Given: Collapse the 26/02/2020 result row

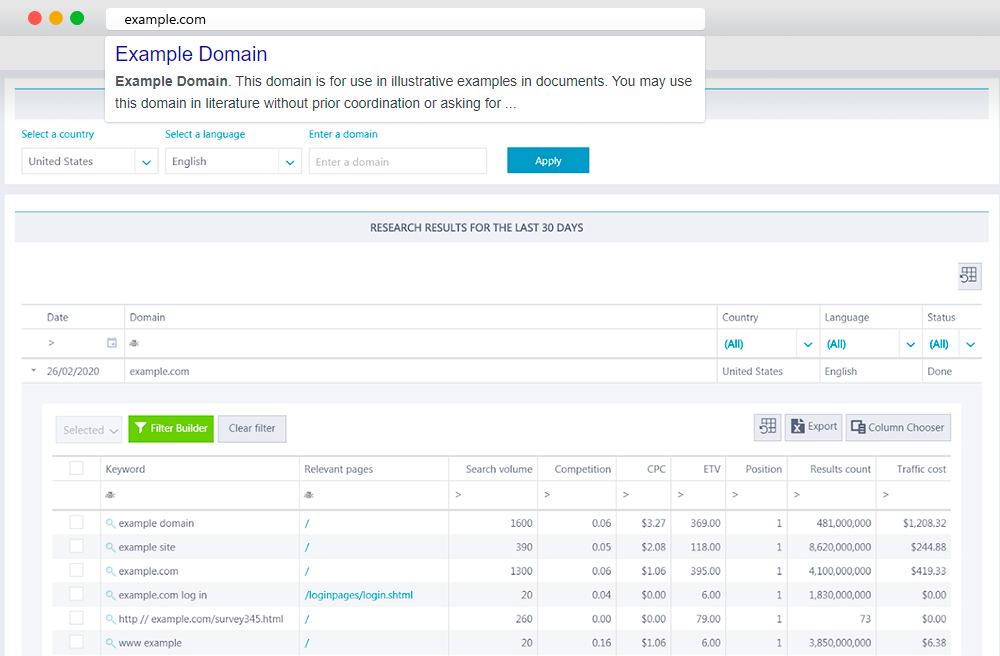Looking at the screenshot, I should click(x=33, y=370).
